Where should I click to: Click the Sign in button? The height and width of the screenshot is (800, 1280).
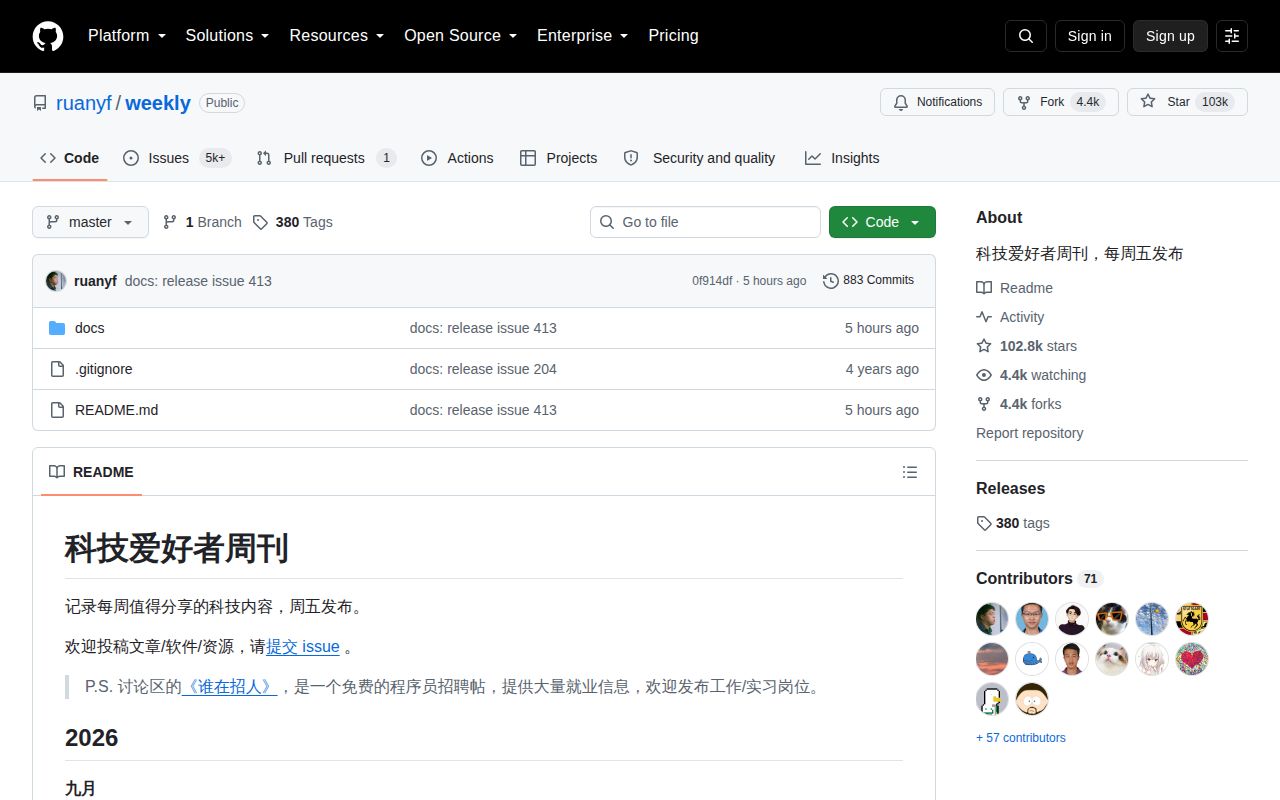tap(1089, 36)
